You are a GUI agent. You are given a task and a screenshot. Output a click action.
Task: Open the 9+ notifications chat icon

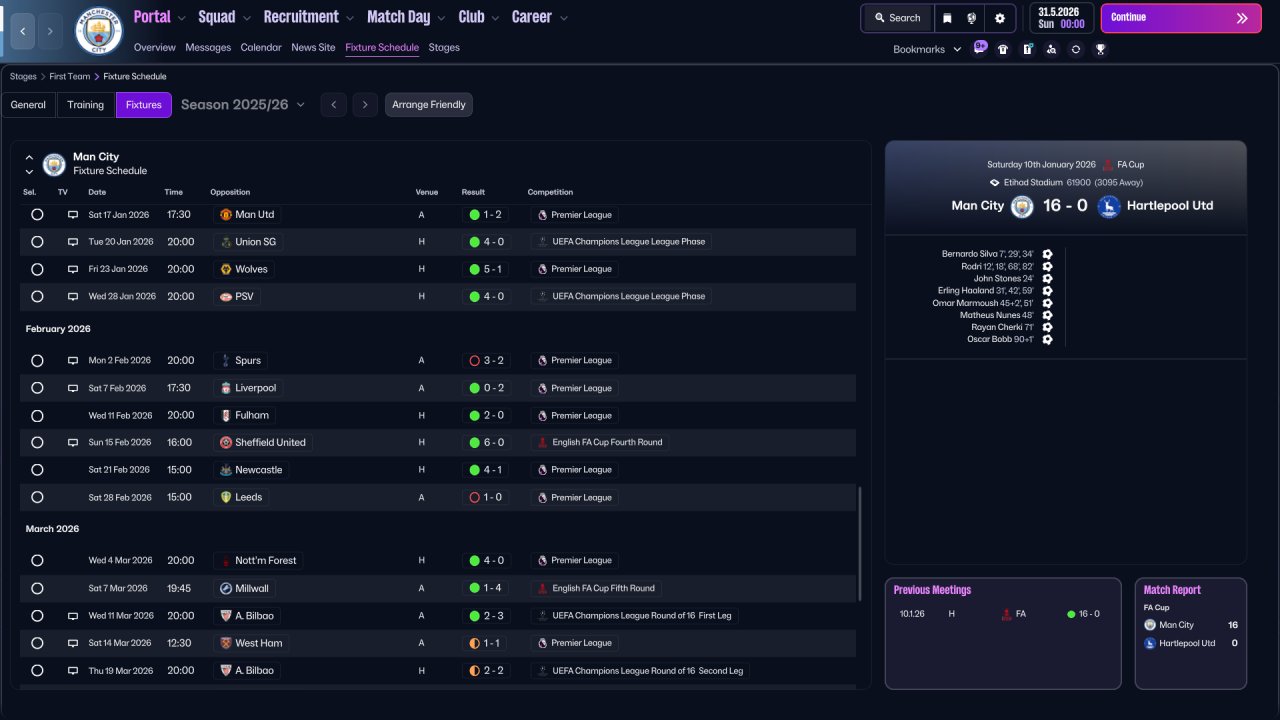point(980,48)
